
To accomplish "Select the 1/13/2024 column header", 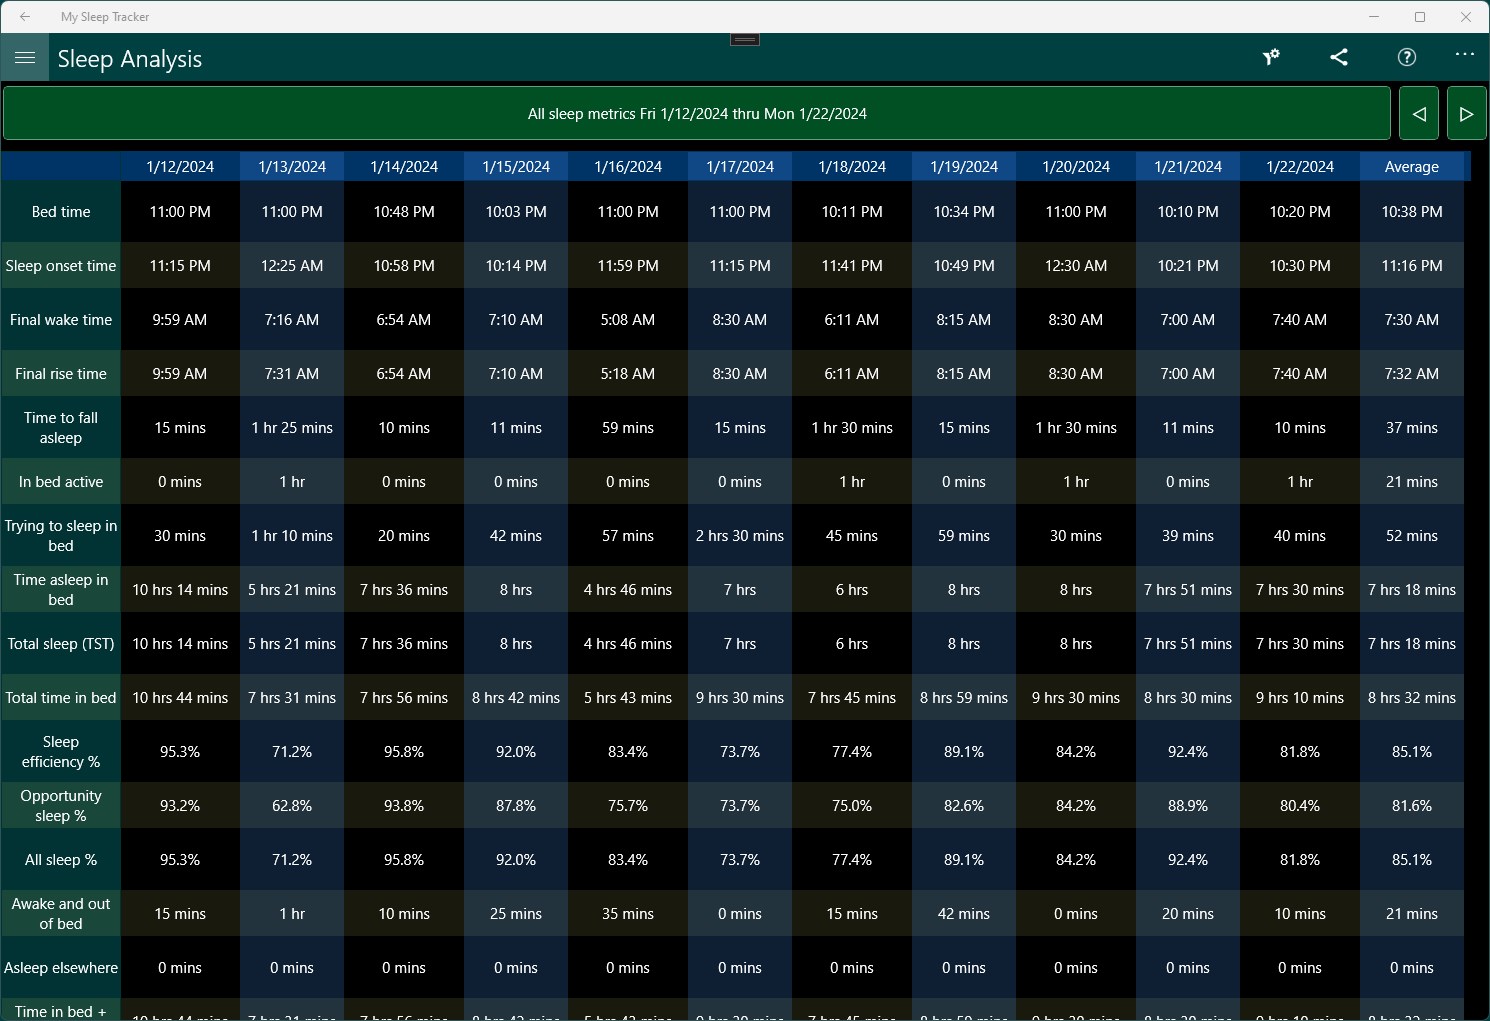I will pyautogui.click(x=292, y=167).
